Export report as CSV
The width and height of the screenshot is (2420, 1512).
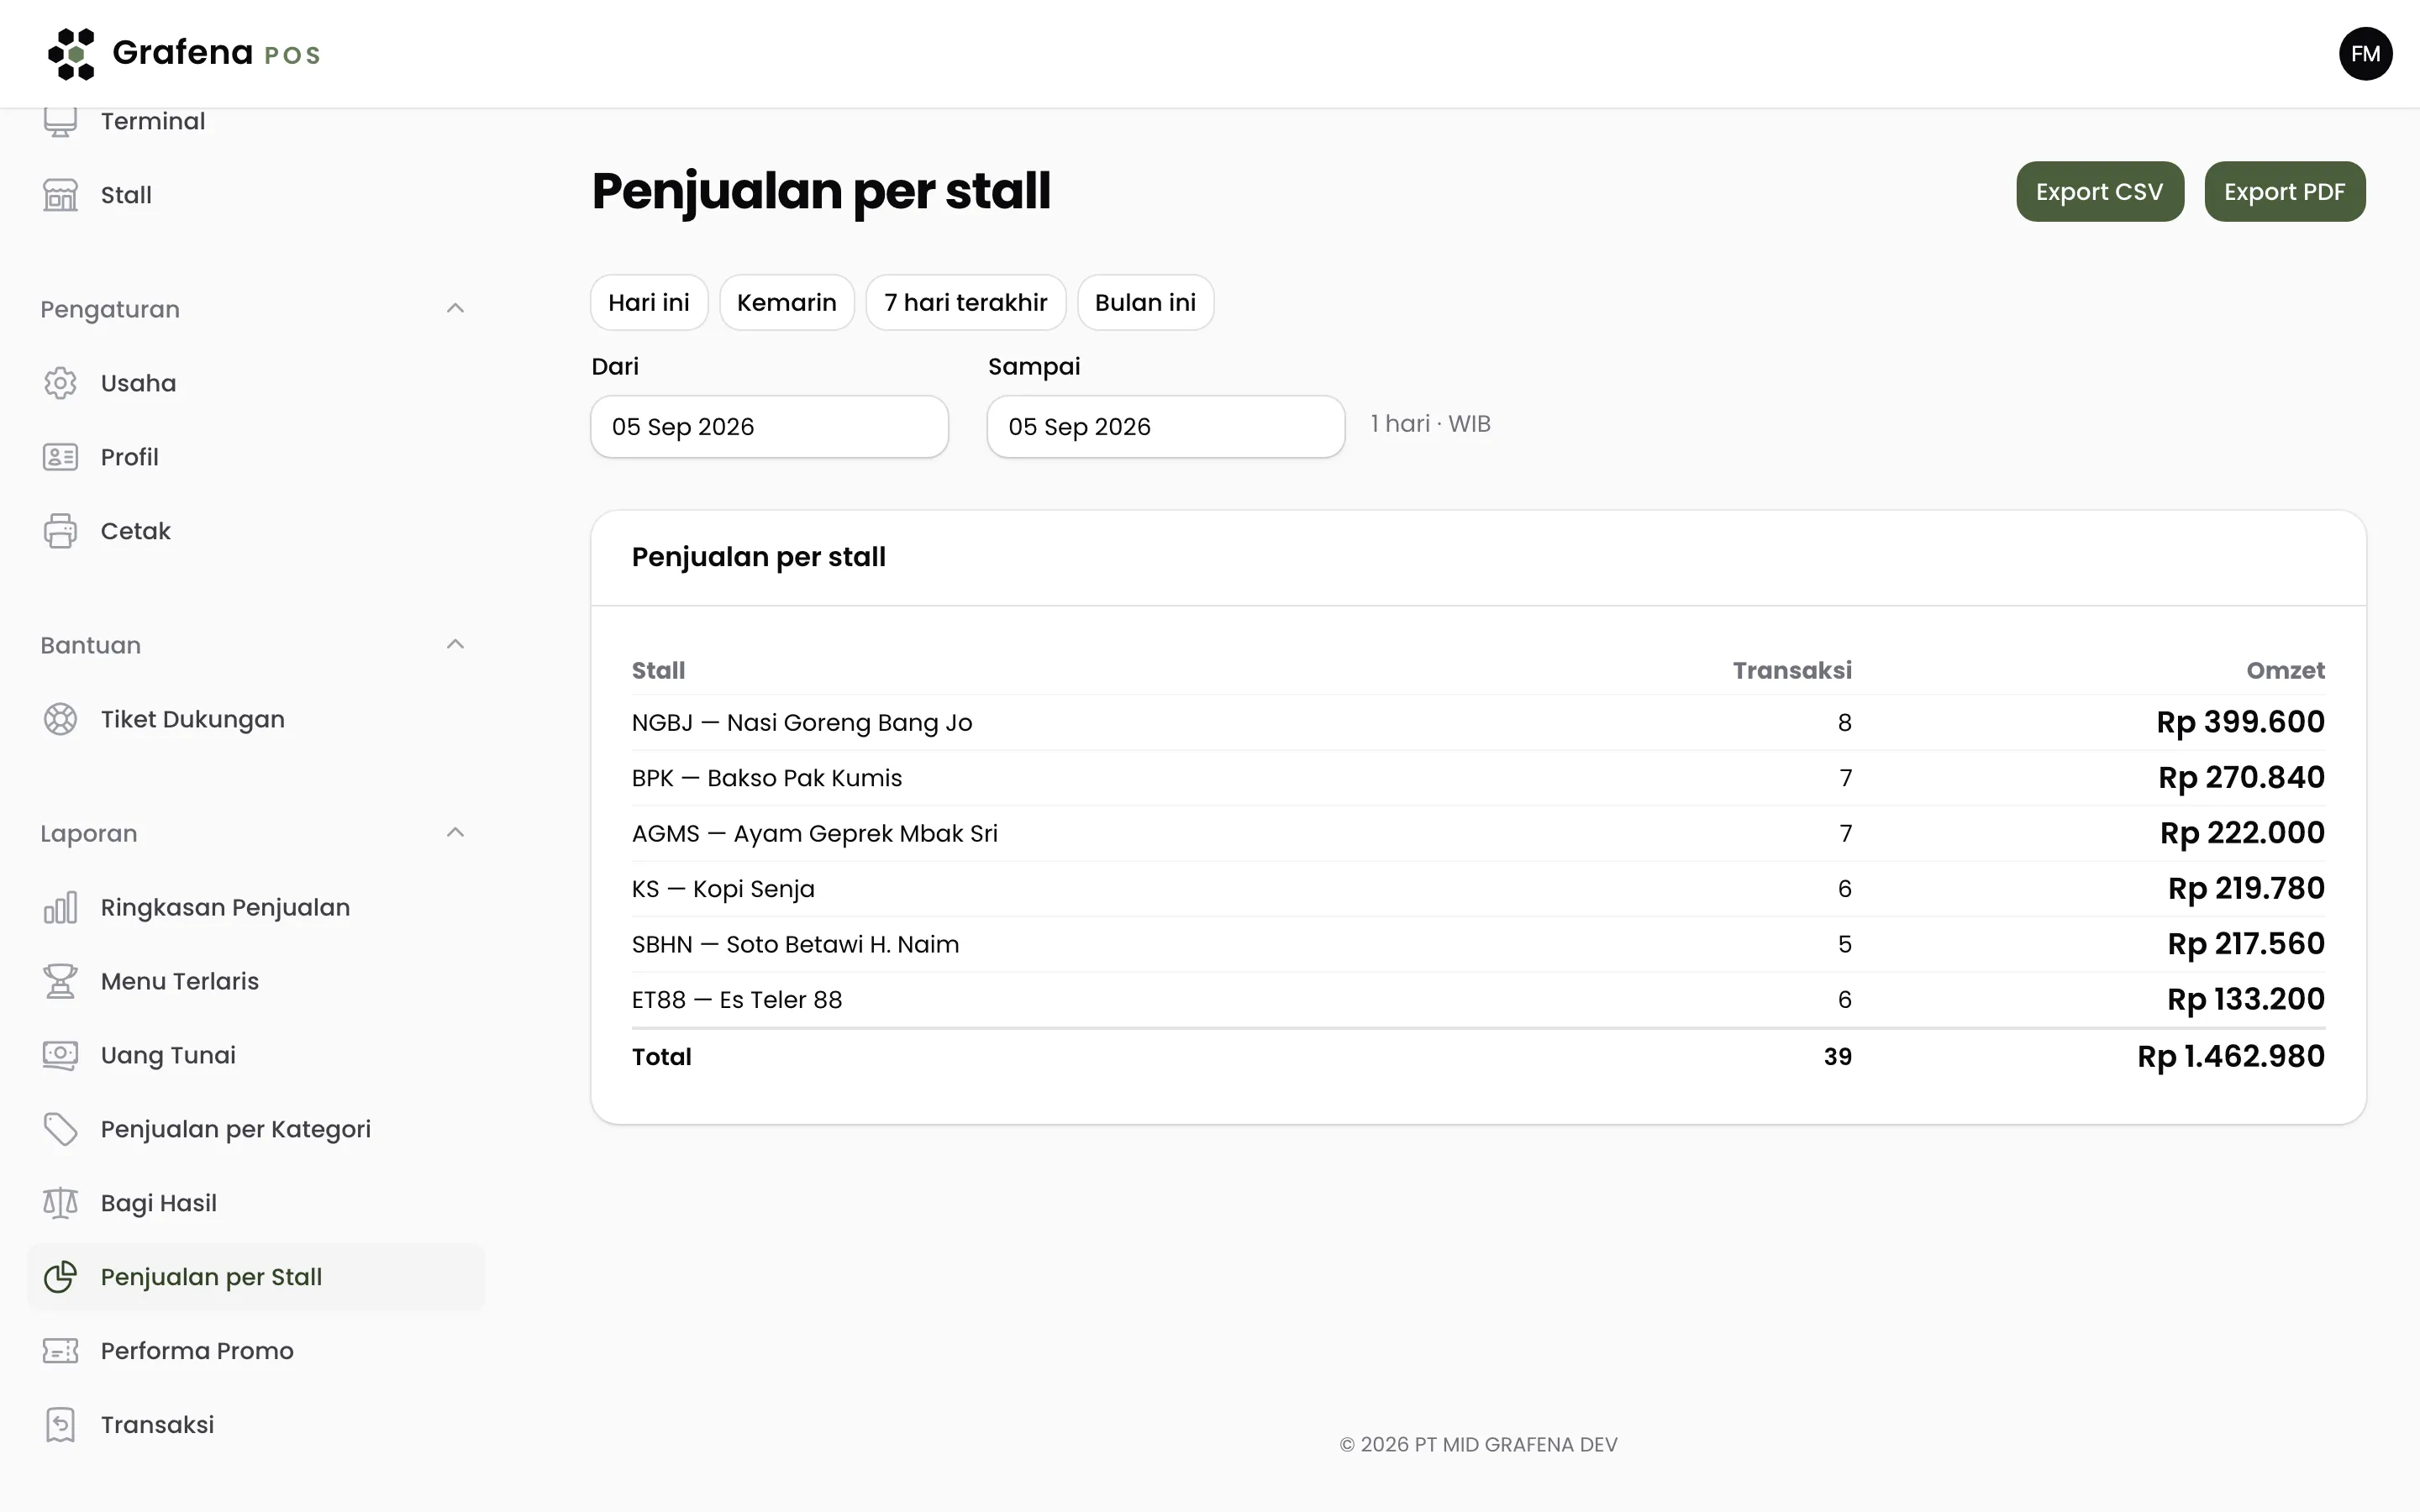2099,191
